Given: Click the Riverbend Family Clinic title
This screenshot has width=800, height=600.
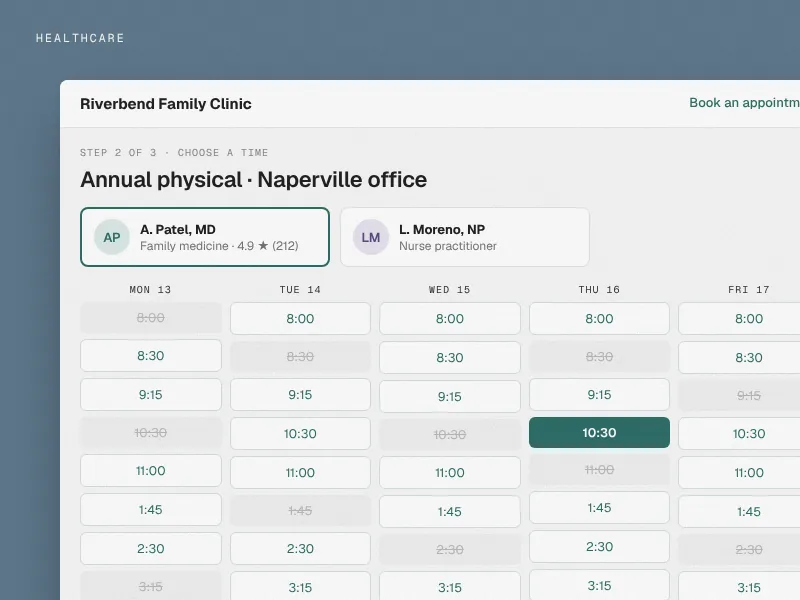Looking at the screenshot, I should [x=166, y=104].
